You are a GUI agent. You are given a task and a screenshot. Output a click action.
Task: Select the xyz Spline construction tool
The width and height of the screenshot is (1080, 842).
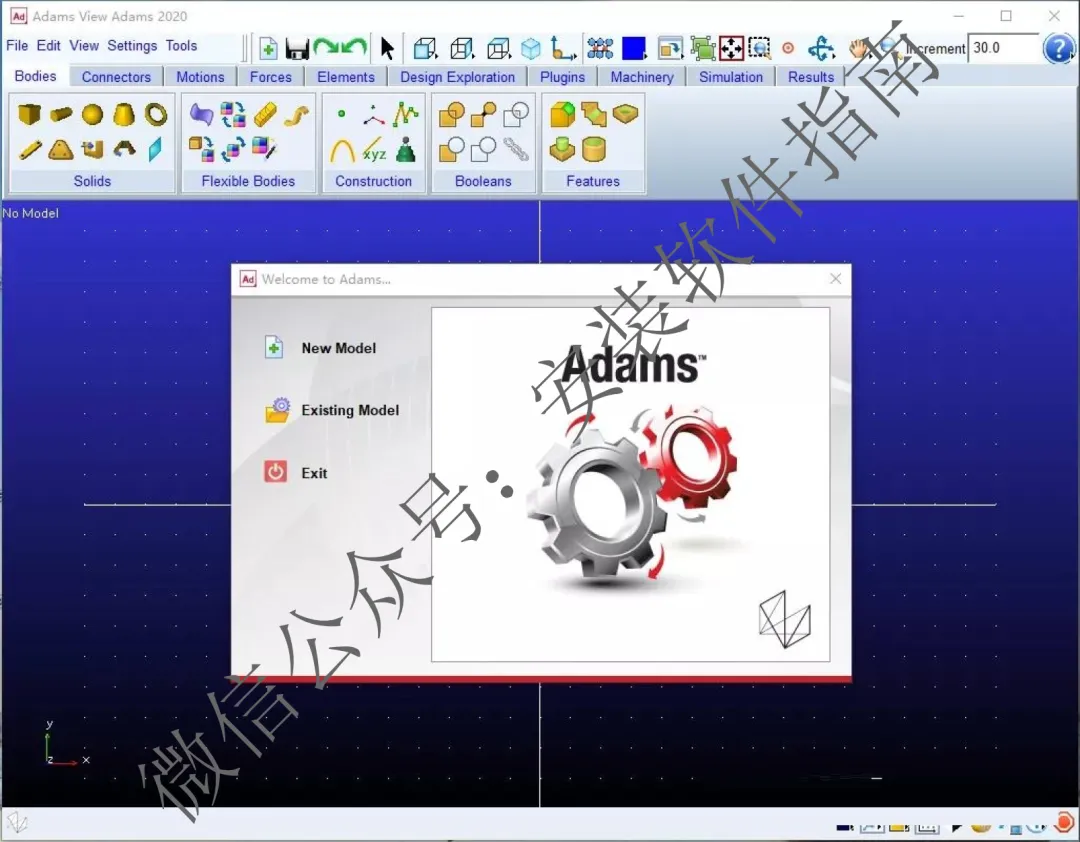(374, 150)
